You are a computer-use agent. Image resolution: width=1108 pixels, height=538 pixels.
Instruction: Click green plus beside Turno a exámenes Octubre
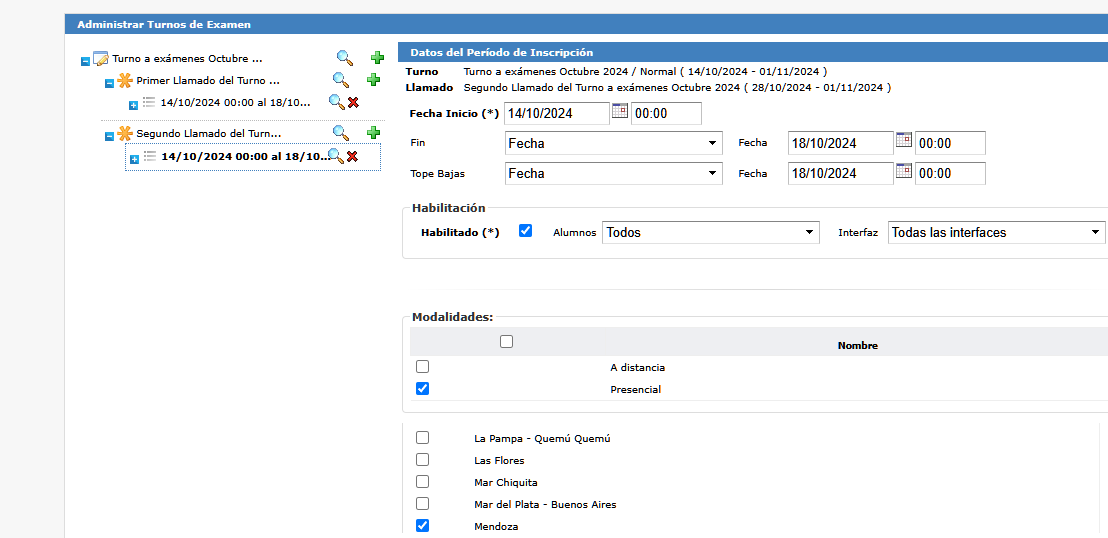[377, 58]
